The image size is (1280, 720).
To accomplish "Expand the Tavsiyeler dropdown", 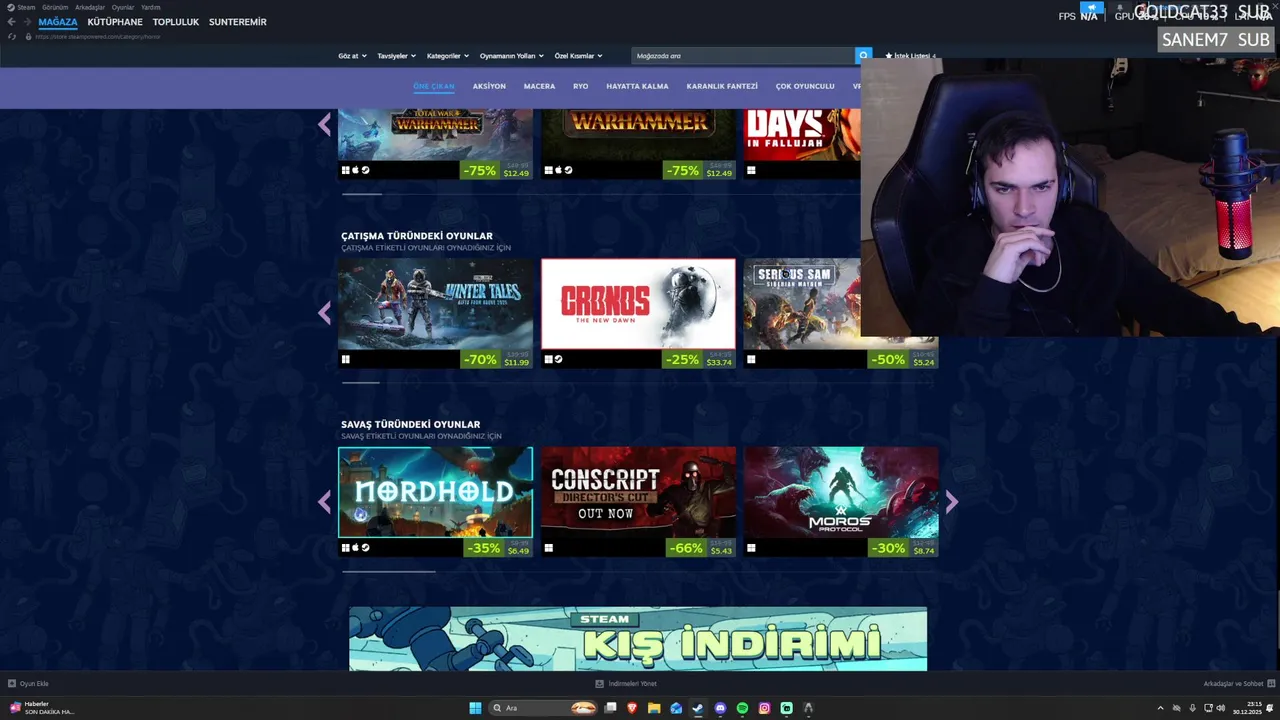I will tap(396, 56).
